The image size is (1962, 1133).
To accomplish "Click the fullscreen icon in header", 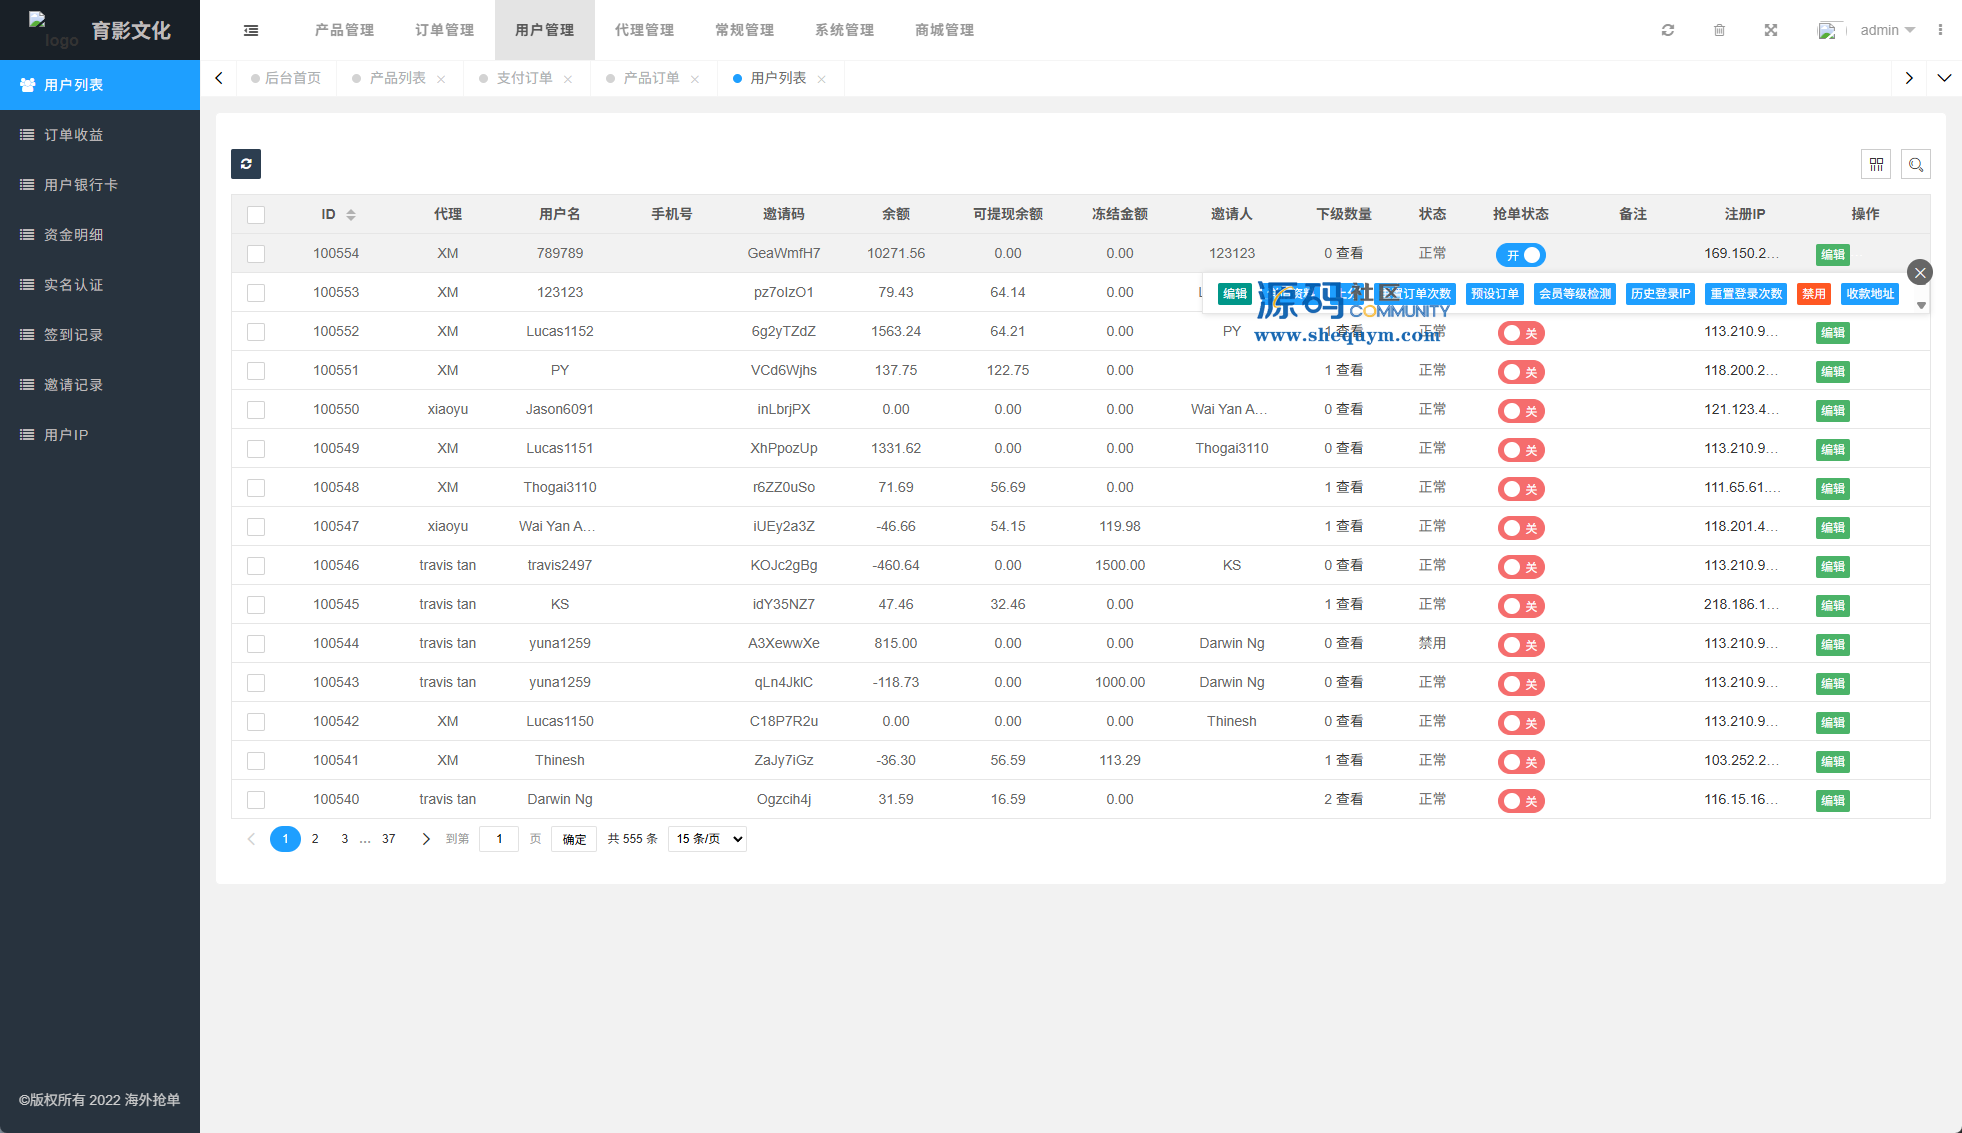I will point(1771,30).
